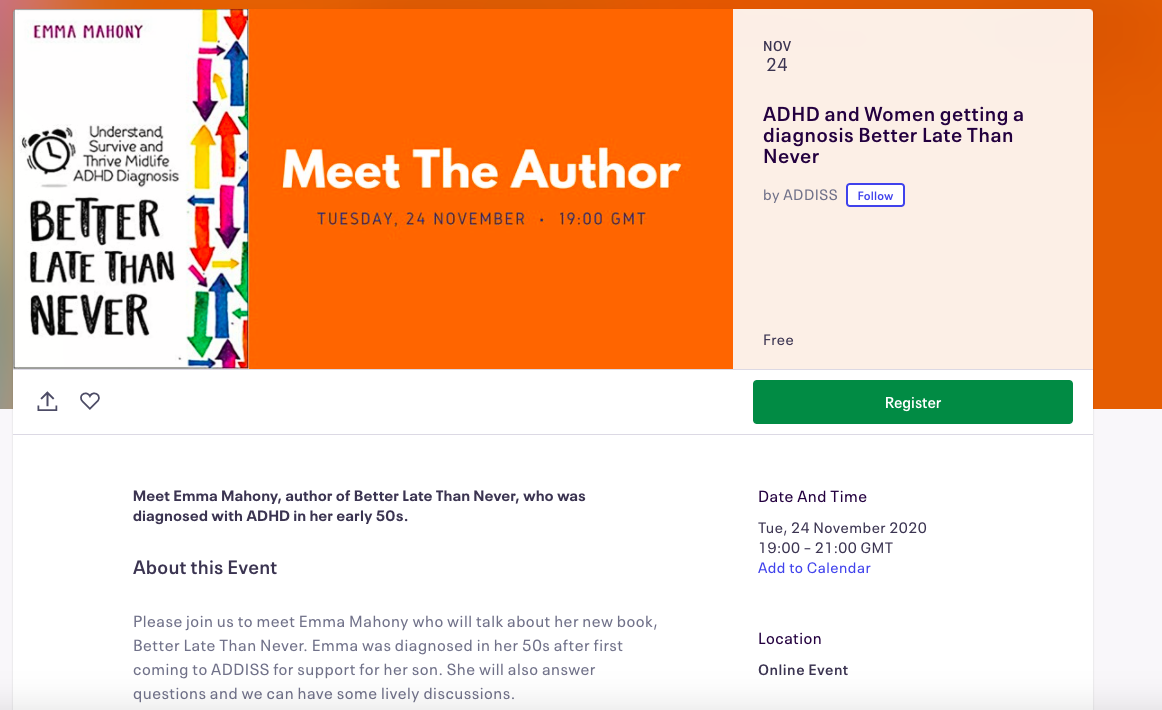Click the Emma Mahony author name on cover

tap(88, 31)
